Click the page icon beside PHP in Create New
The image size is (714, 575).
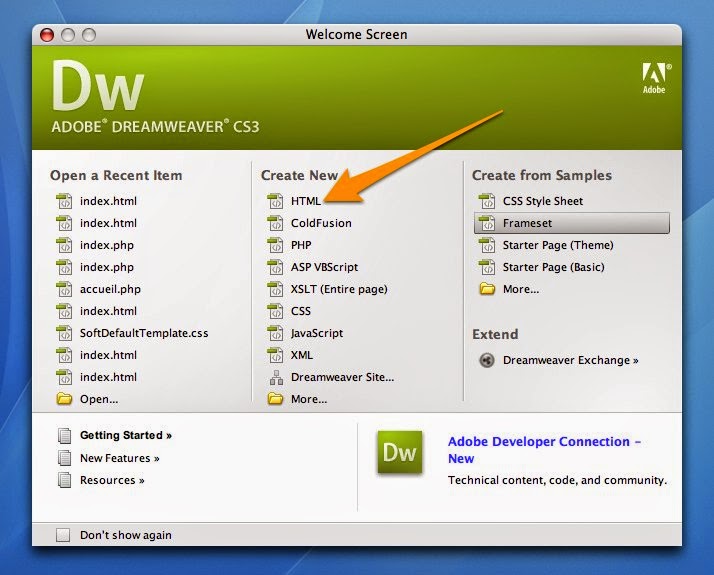pyautogui.click(x=275, y=245)
